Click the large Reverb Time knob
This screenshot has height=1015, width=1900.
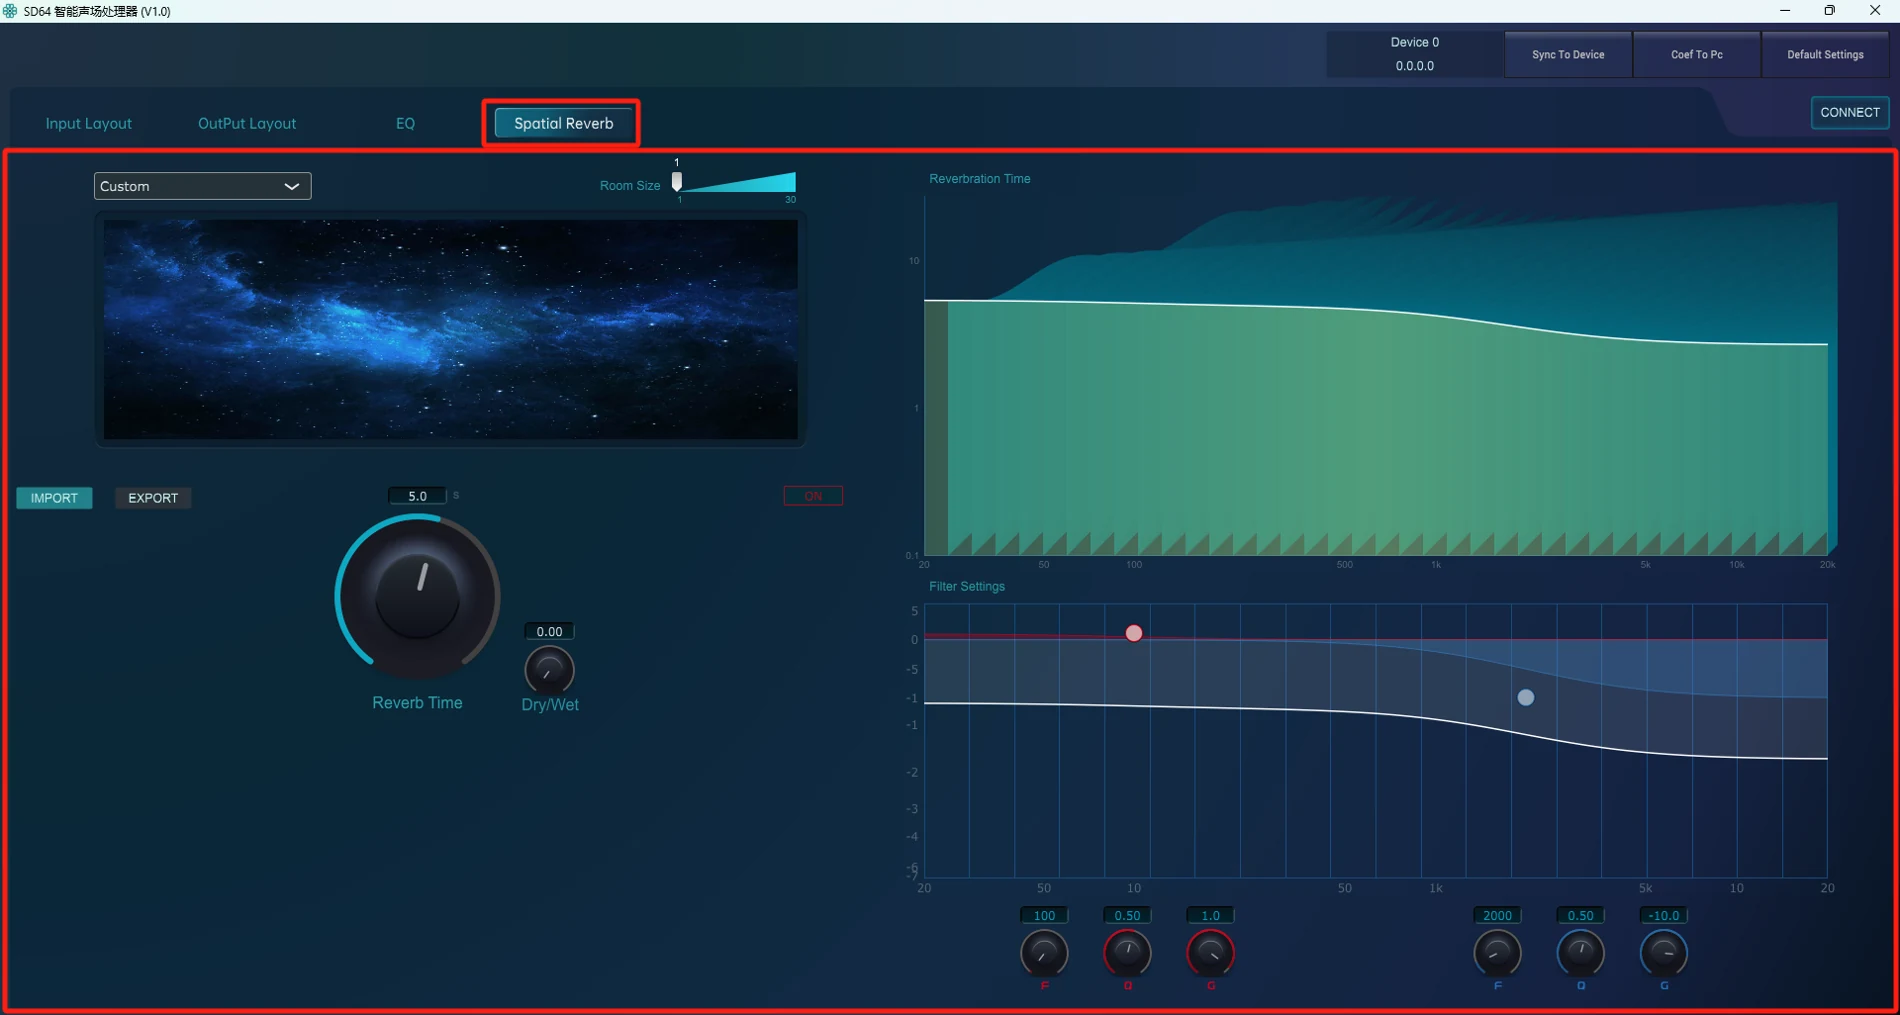click(417, 596)
